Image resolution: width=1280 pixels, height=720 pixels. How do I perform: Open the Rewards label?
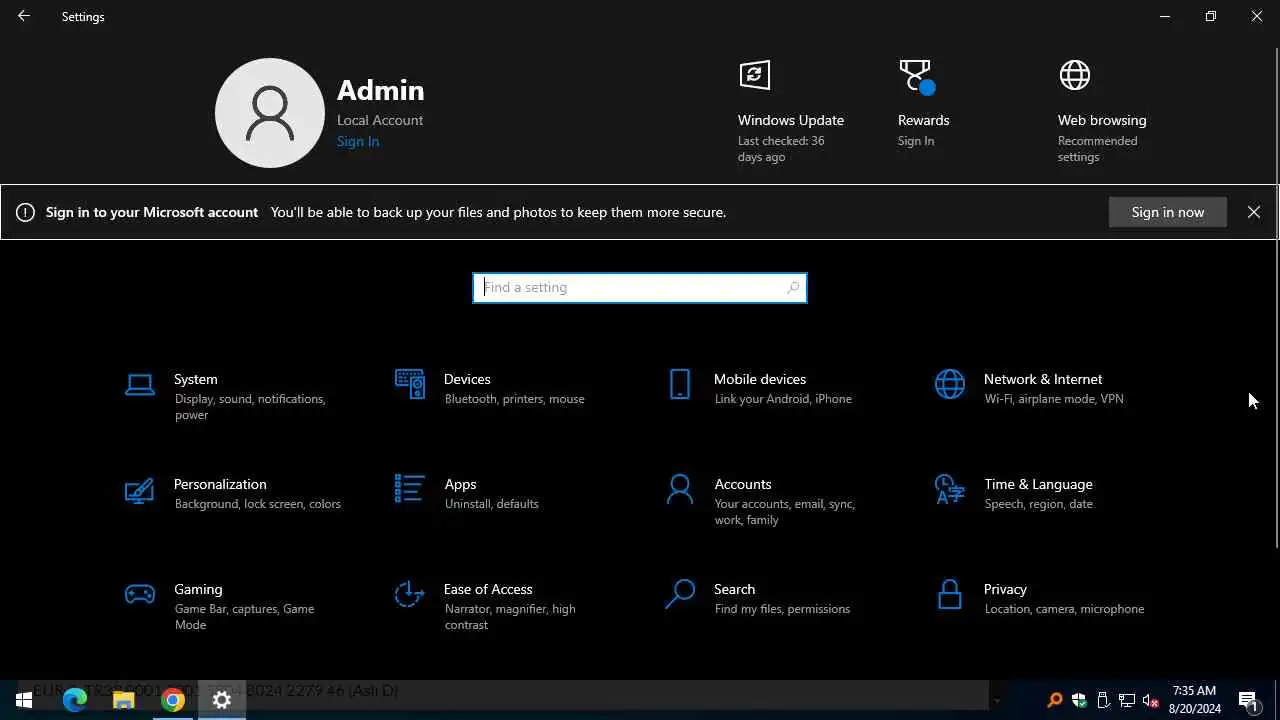pos(924,120)
